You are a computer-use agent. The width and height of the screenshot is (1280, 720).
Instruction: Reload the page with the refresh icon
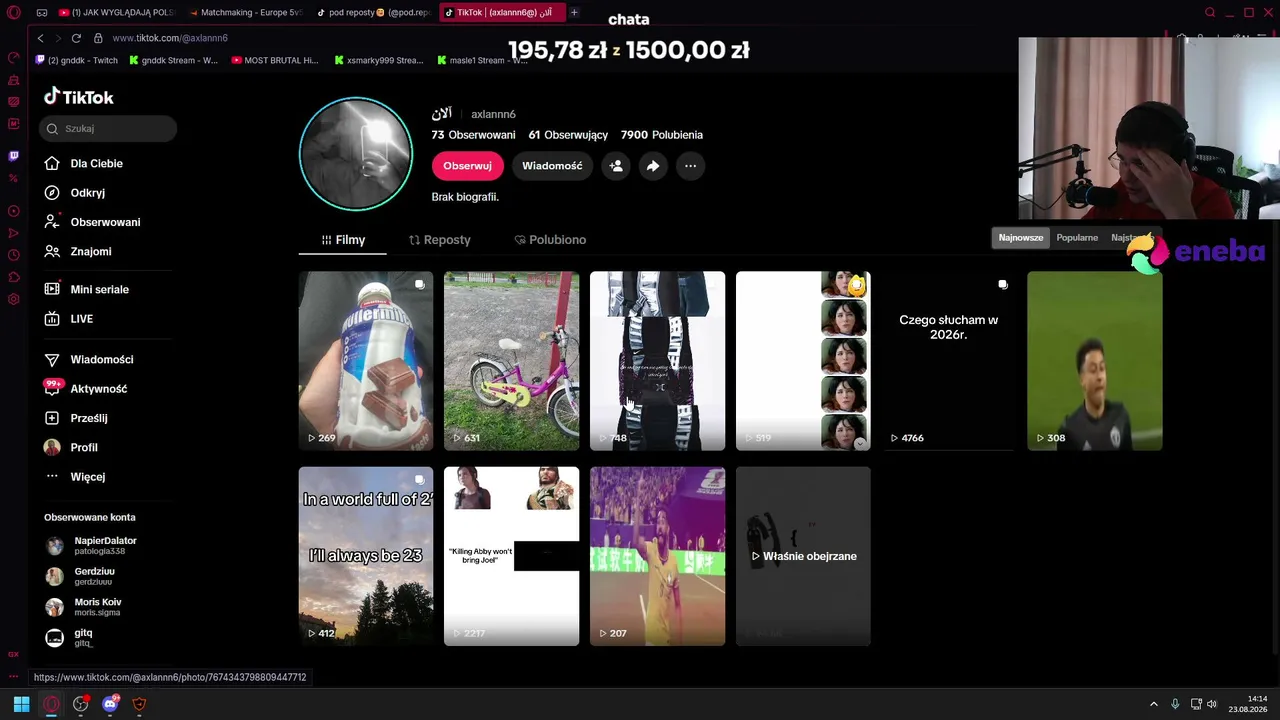click(77, 38)
